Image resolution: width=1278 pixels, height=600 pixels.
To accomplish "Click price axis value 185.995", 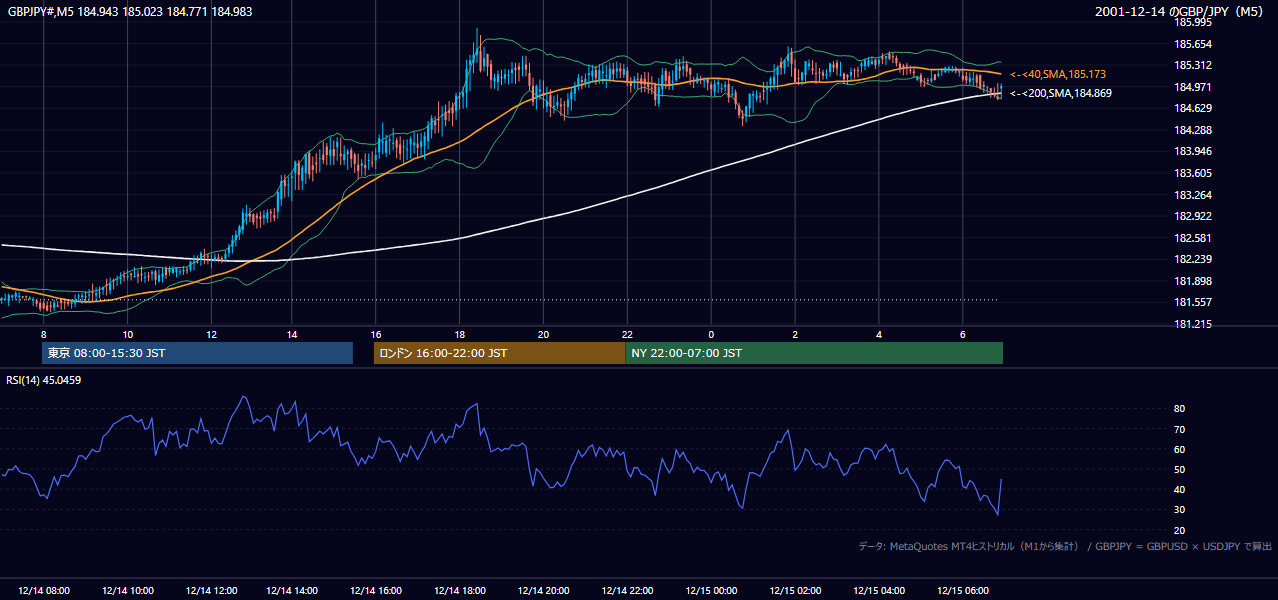I will 1192,22.
